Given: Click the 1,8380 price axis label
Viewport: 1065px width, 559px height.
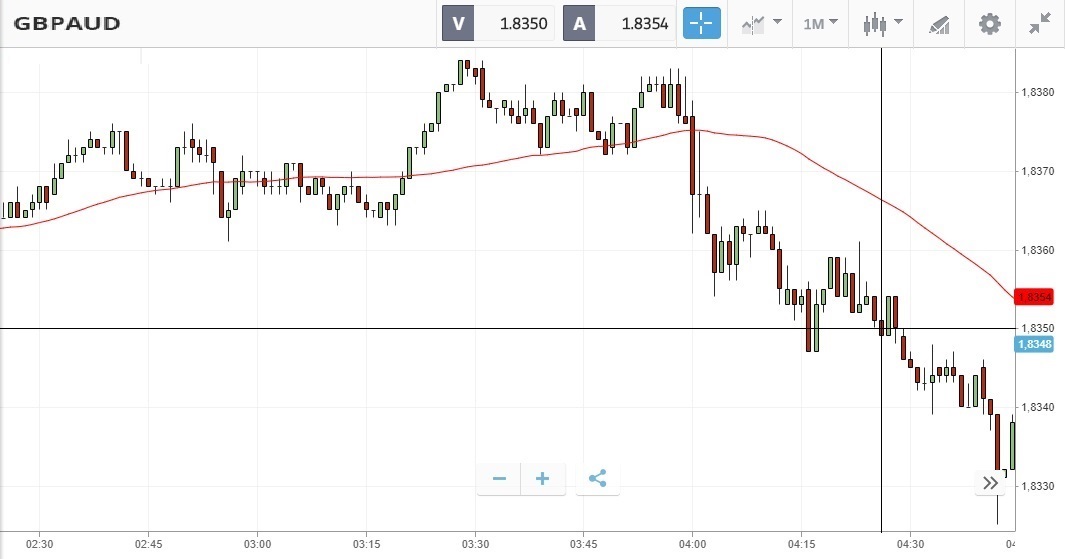Looking at the screenshot, I should coord(1036,92).
